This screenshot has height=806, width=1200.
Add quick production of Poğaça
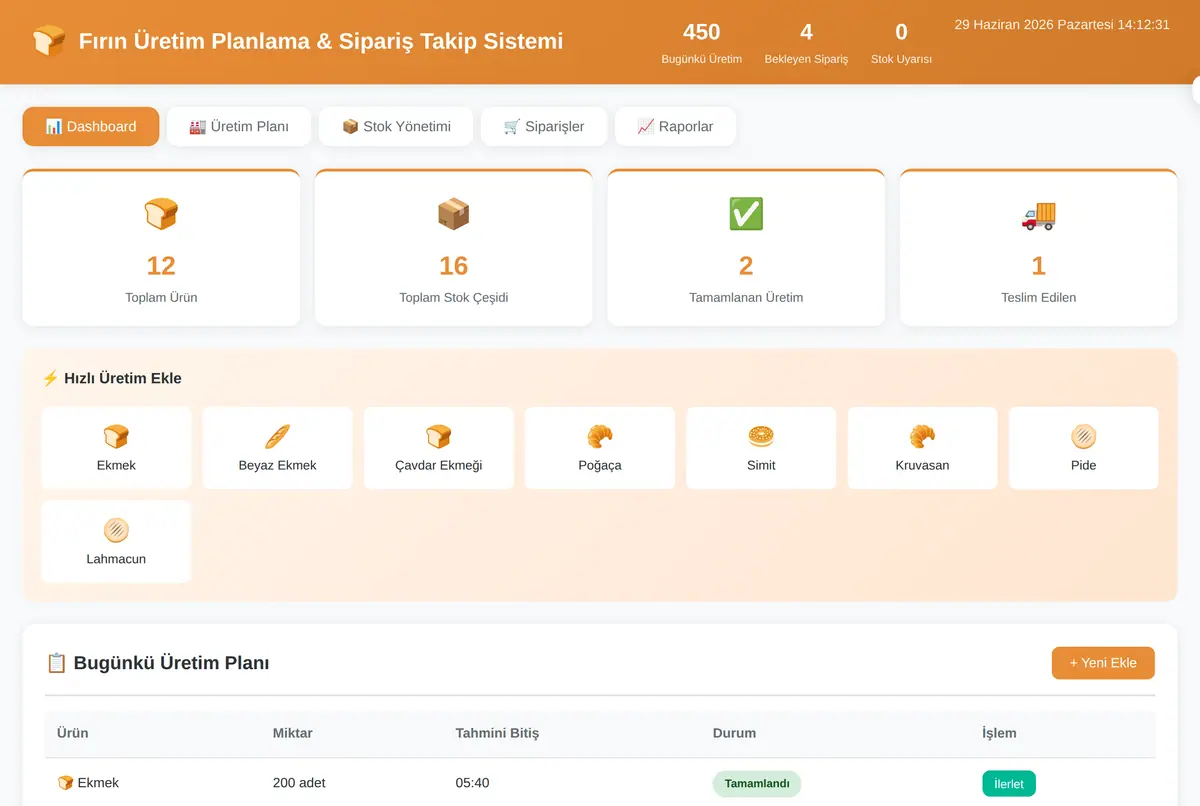pos(600,448)
